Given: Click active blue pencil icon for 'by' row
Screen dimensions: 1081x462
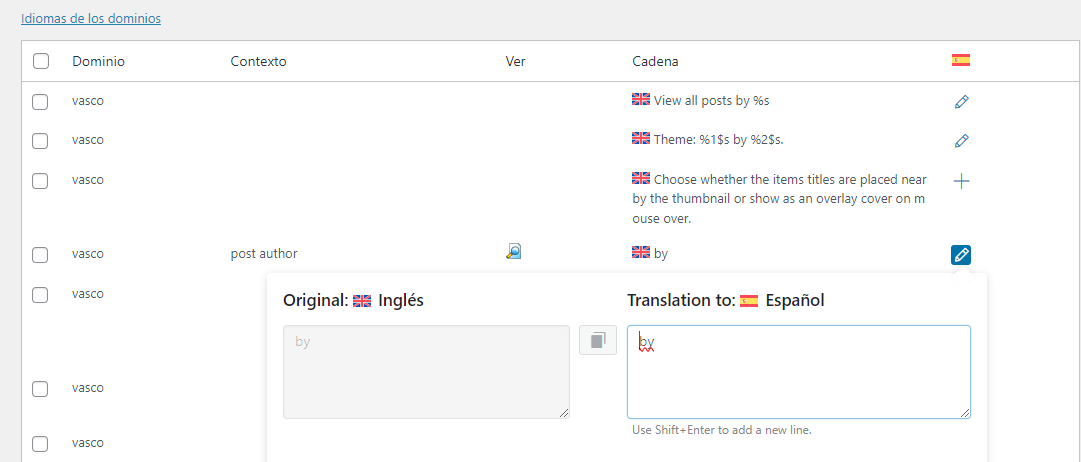Looking at the screenshot, I should pos(961,255).
